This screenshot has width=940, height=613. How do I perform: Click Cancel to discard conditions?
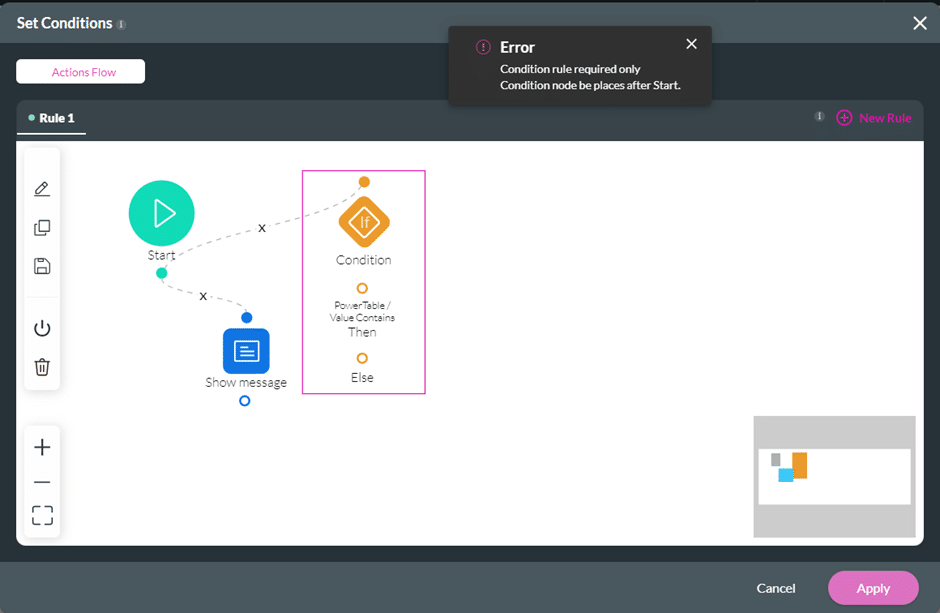click(775, 588)
